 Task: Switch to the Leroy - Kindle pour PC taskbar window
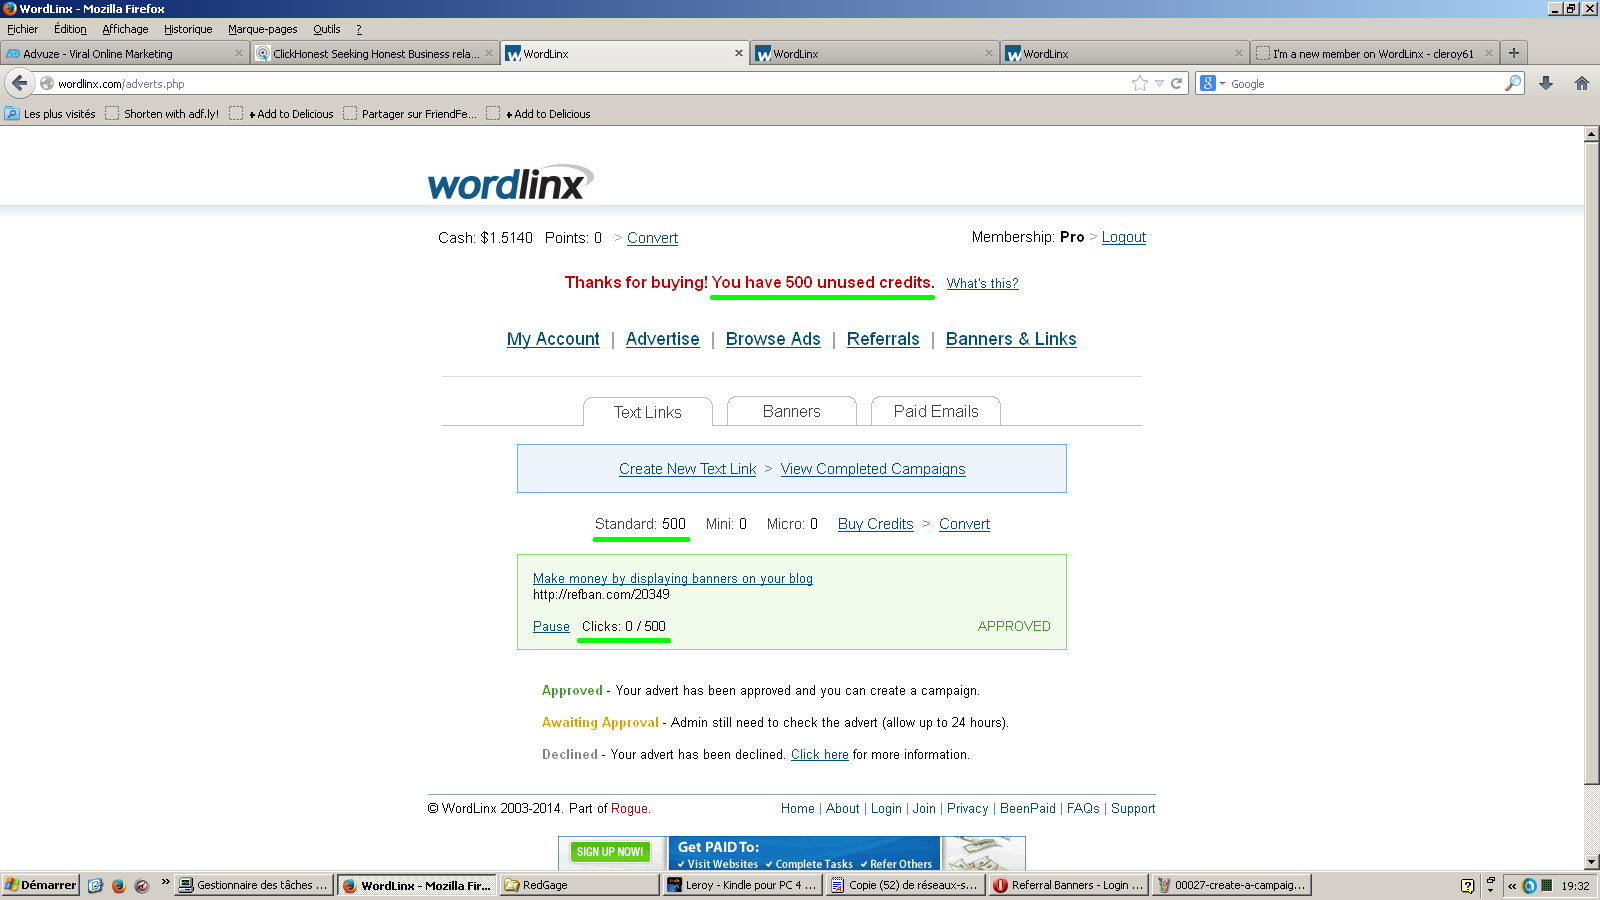742,885
